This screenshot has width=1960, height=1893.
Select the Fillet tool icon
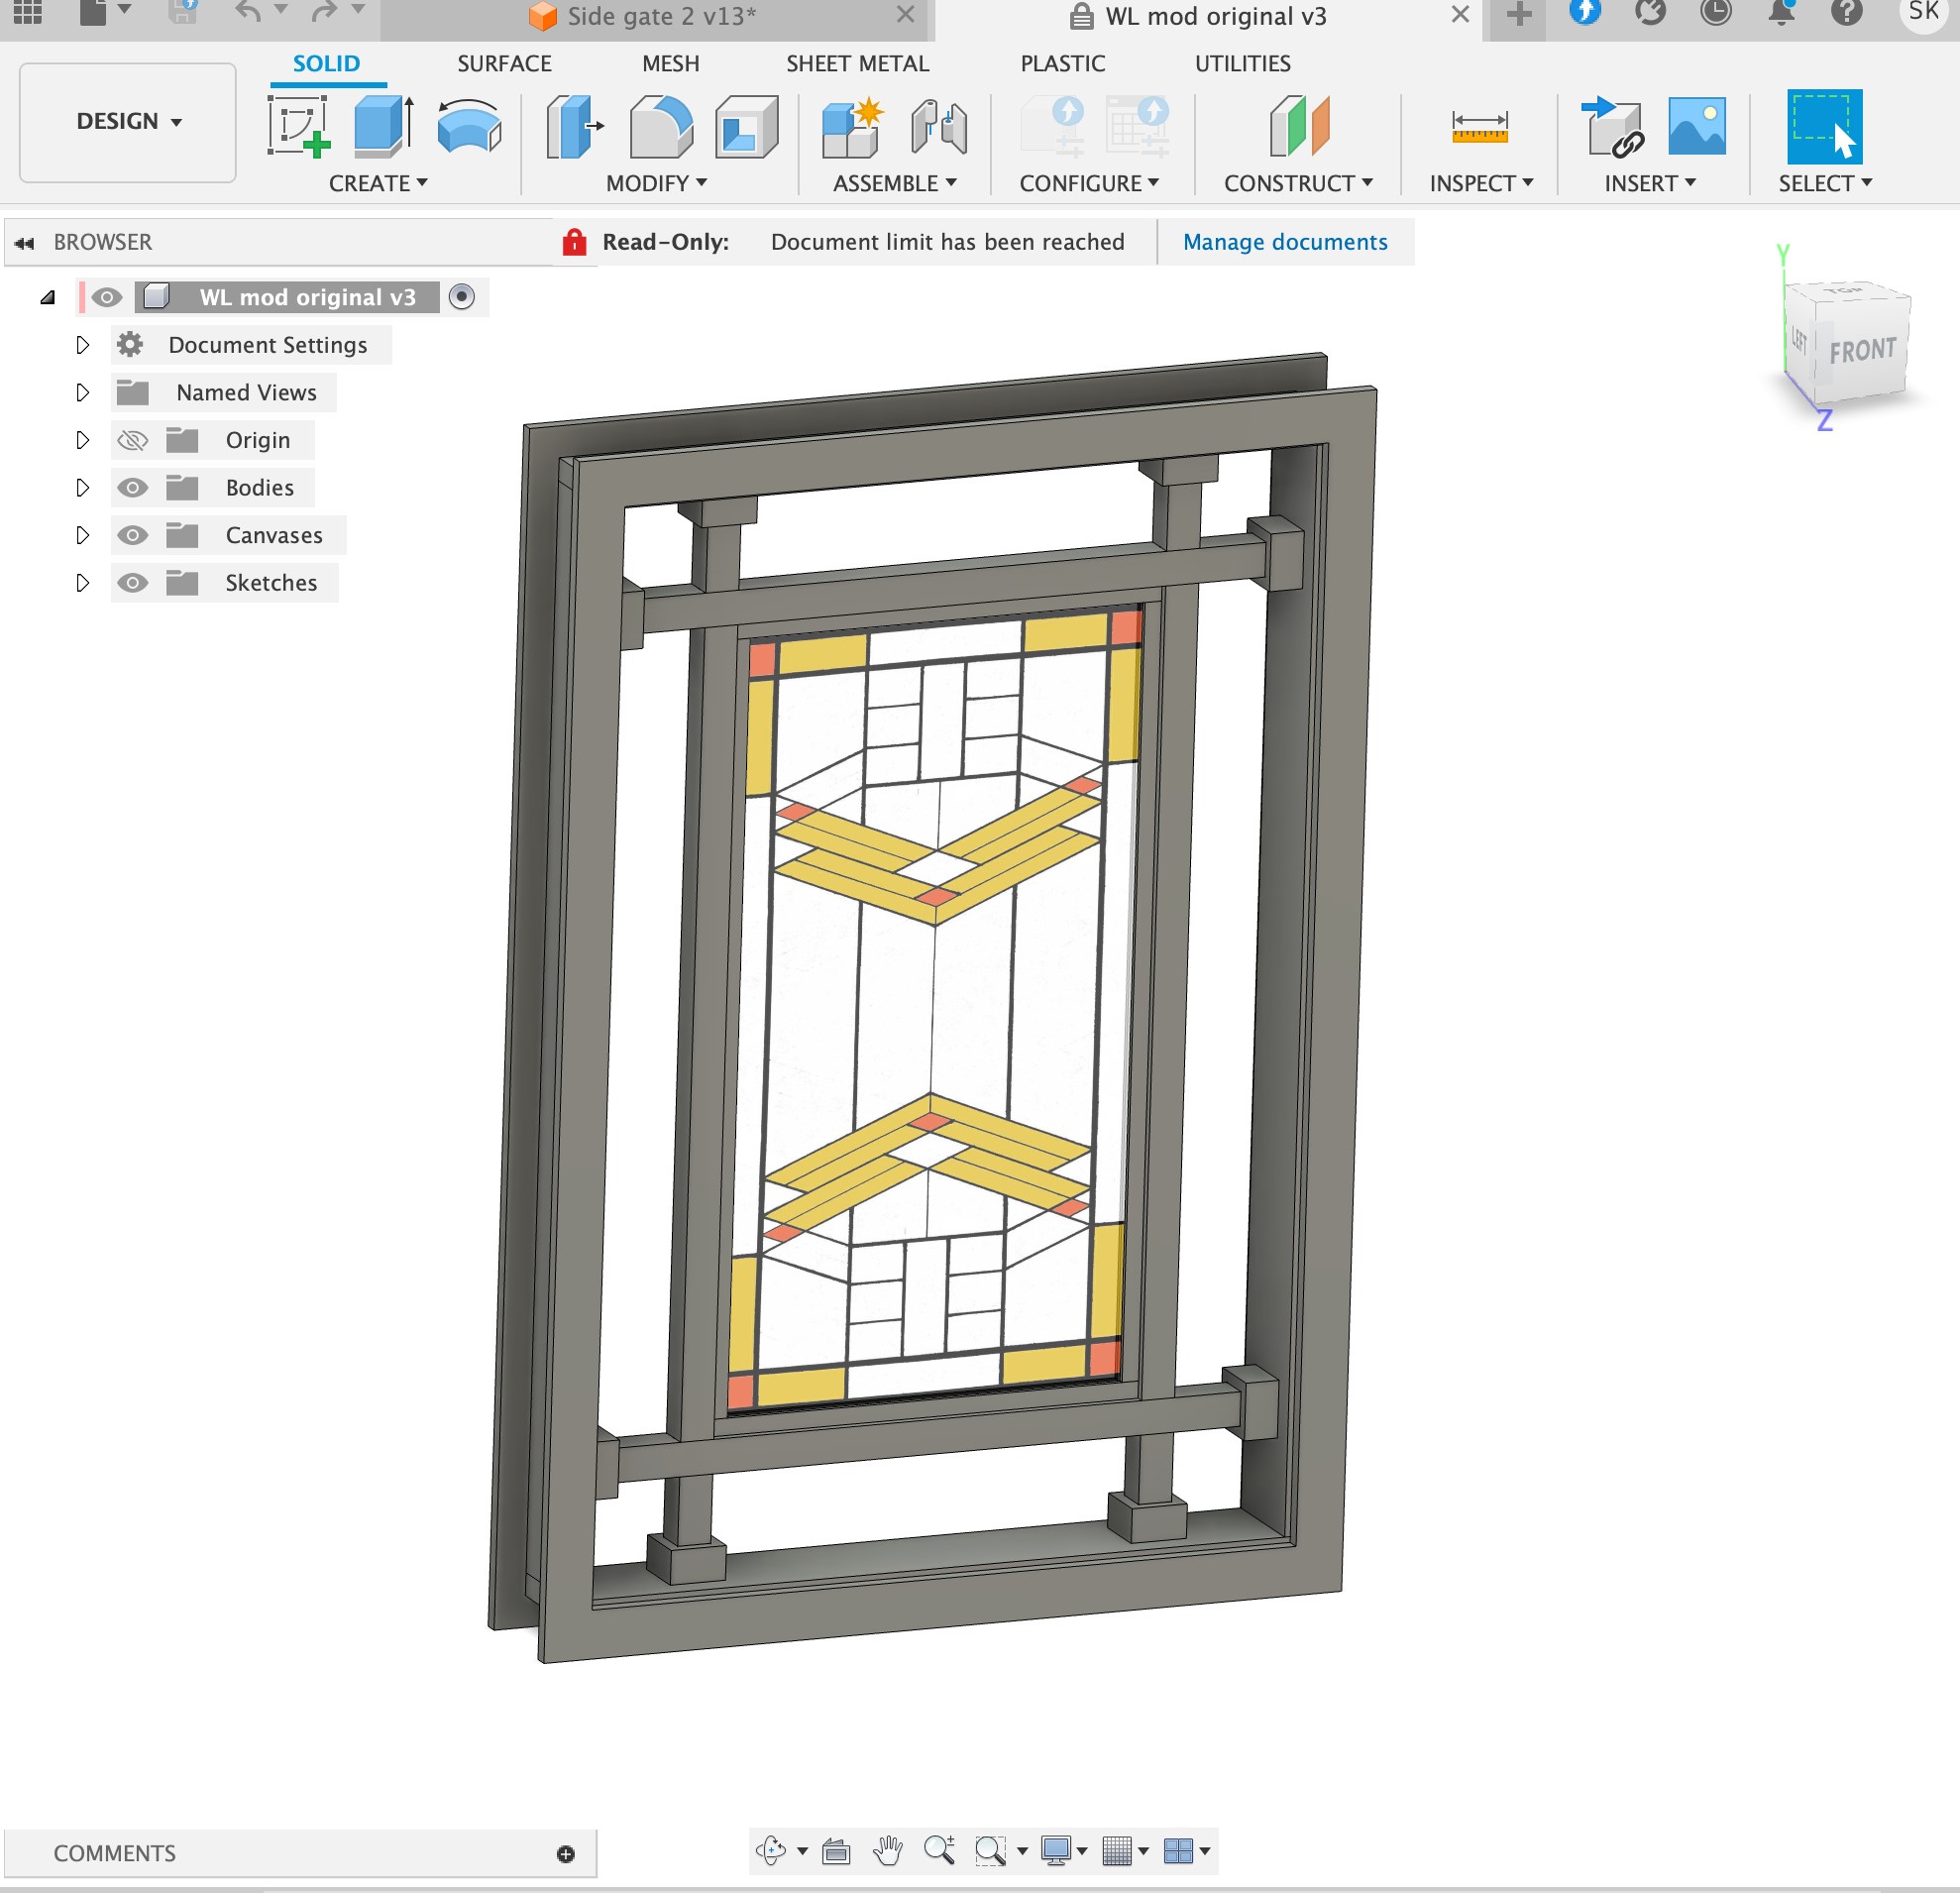tap(660, 126)
